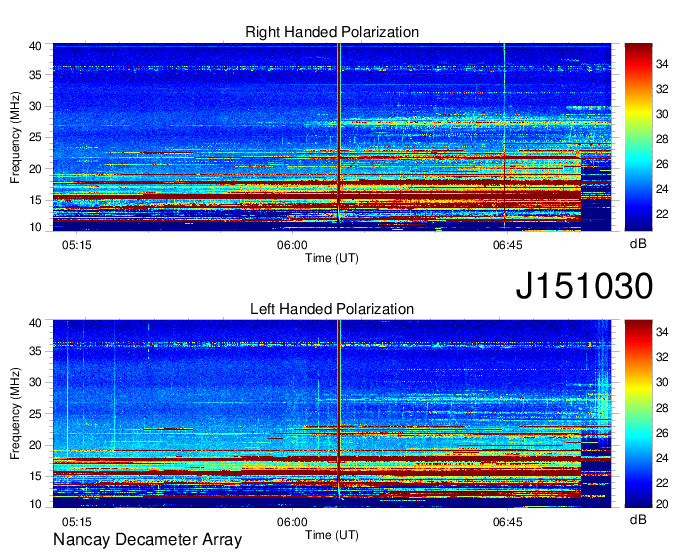
Task: Click the 25 MHz tick on Left Handed plot
Action: pyautogui.click(x=35, y=414)
